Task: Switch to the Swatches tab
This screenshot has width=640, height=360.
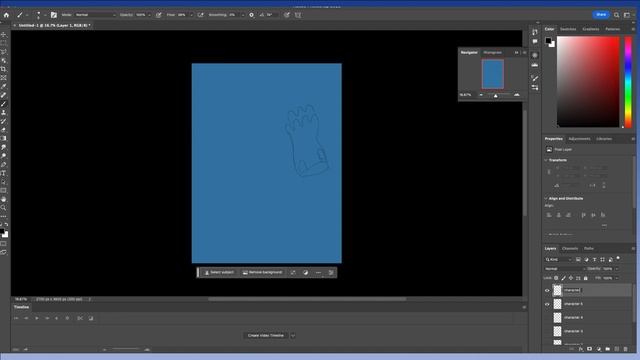Action: pyautogui.click(x=568, y=29)
